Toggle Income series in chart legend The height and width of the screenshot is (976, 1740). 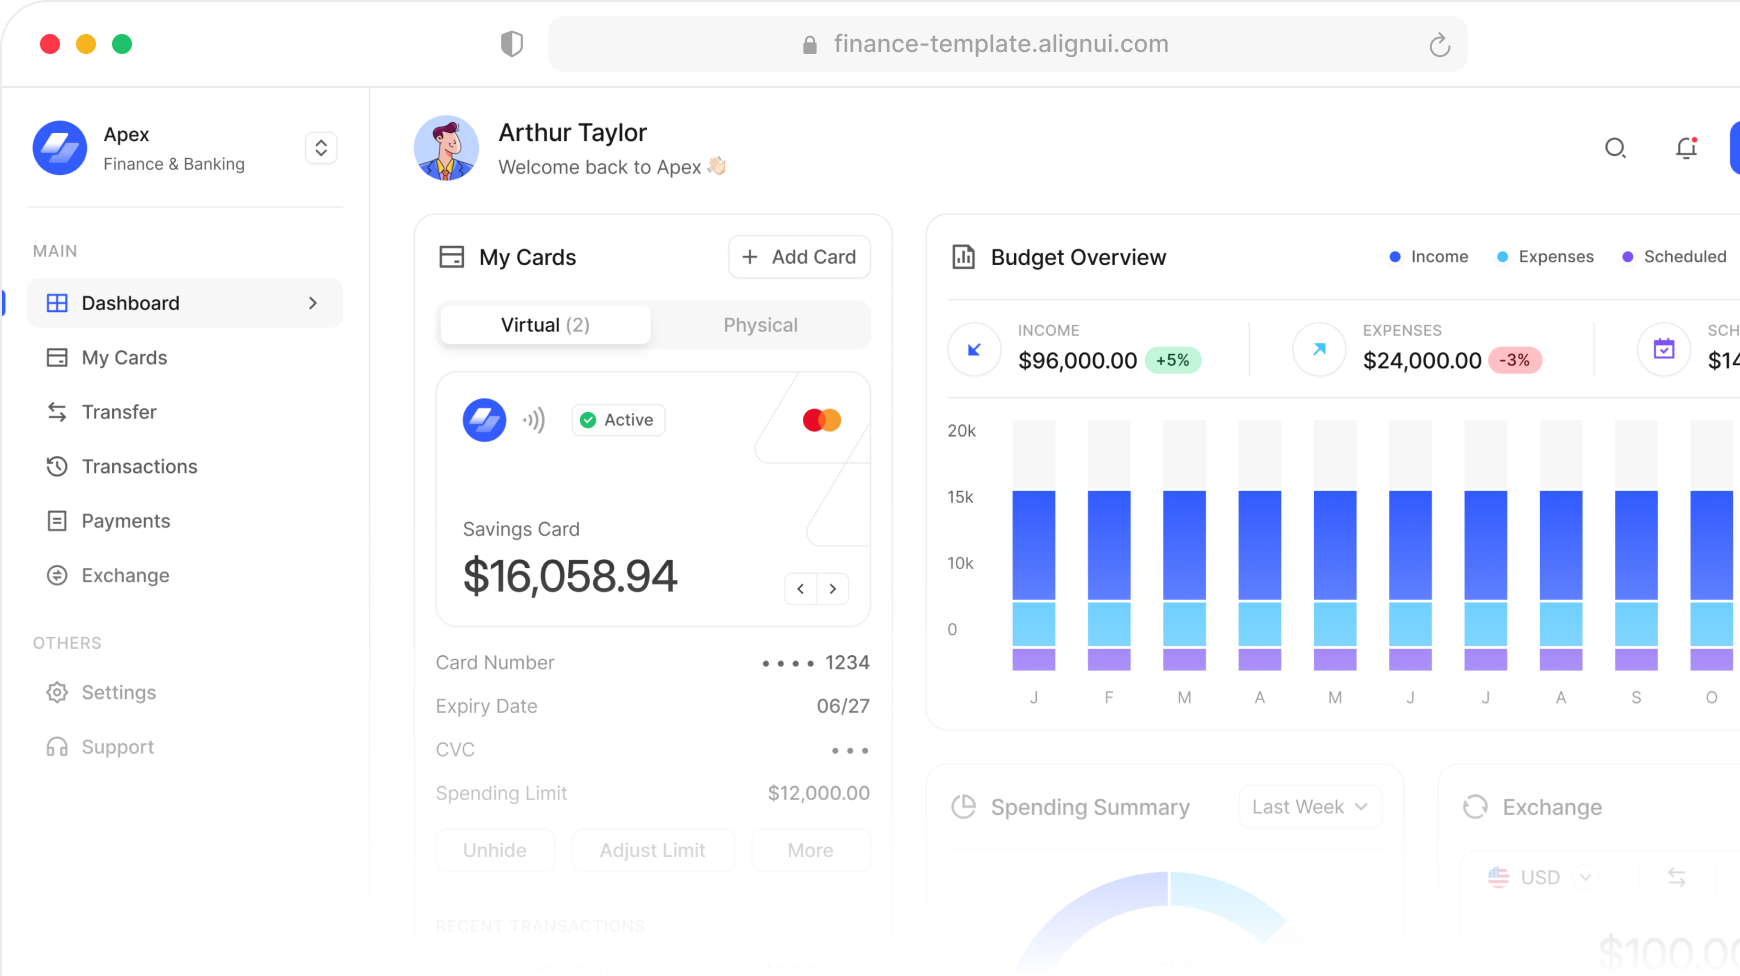(x=1429, y=257)
